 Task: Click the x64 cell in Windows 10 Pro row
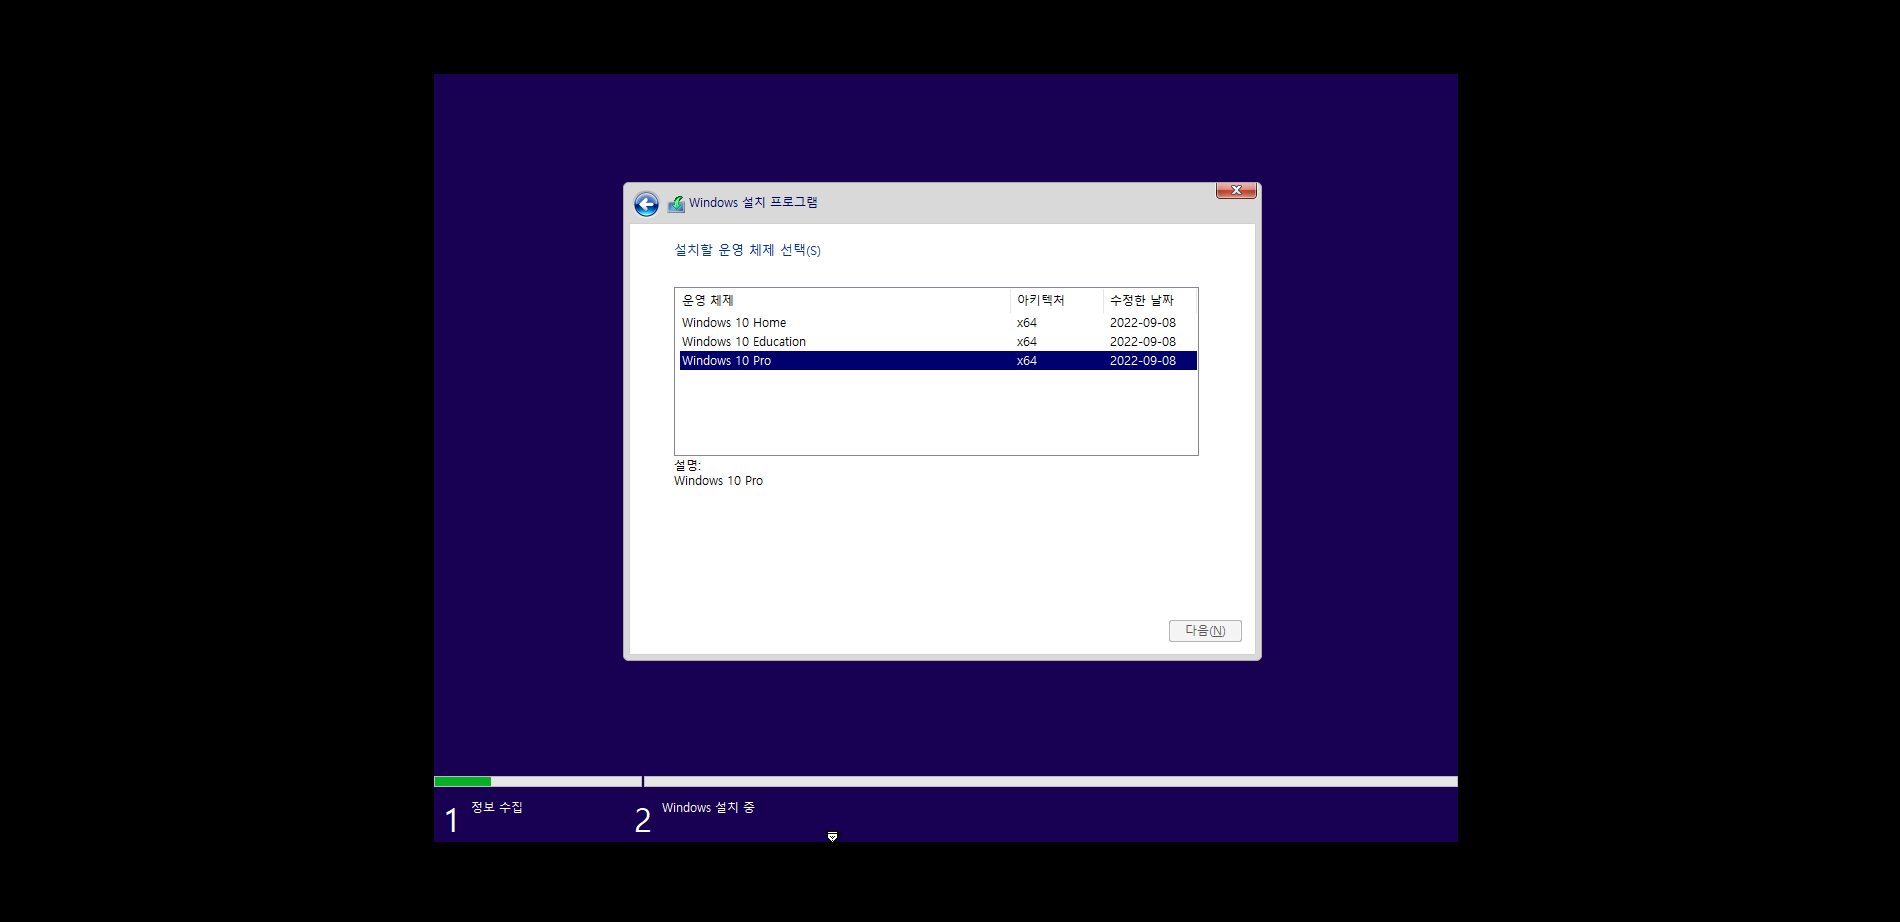(1027, 361)
